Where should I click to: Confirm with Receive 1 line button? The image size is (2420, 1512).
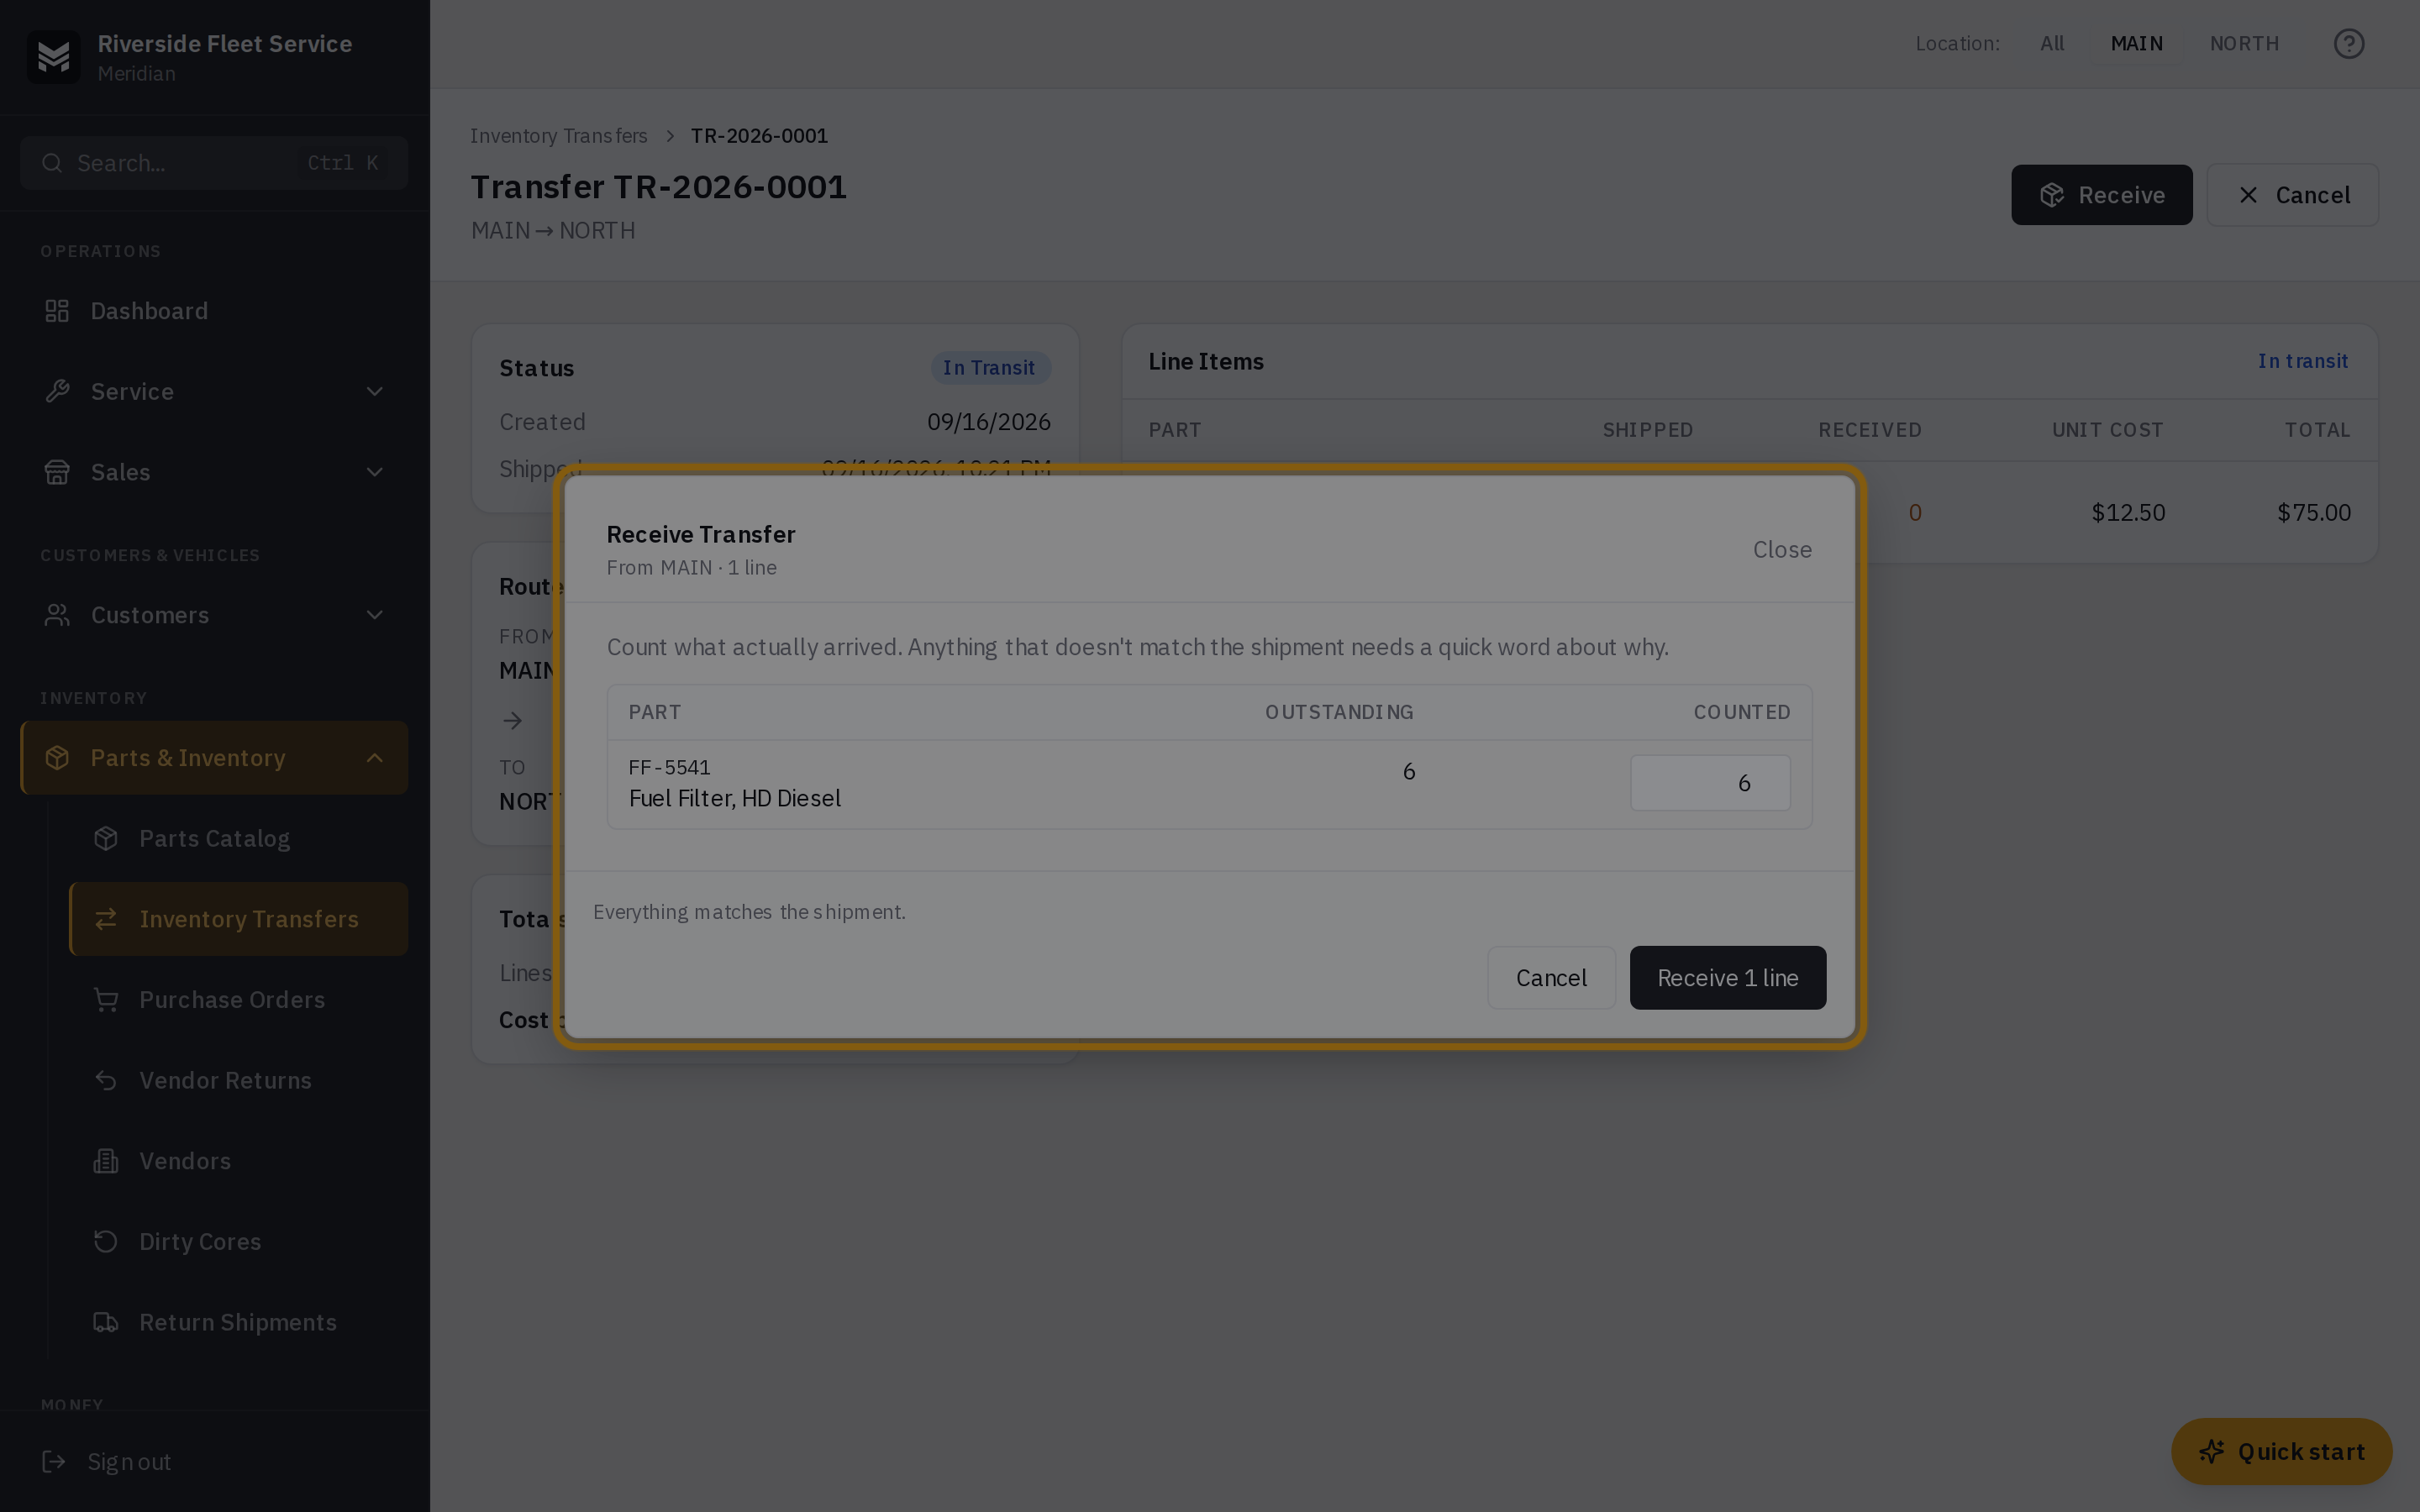pos(1727,977)
